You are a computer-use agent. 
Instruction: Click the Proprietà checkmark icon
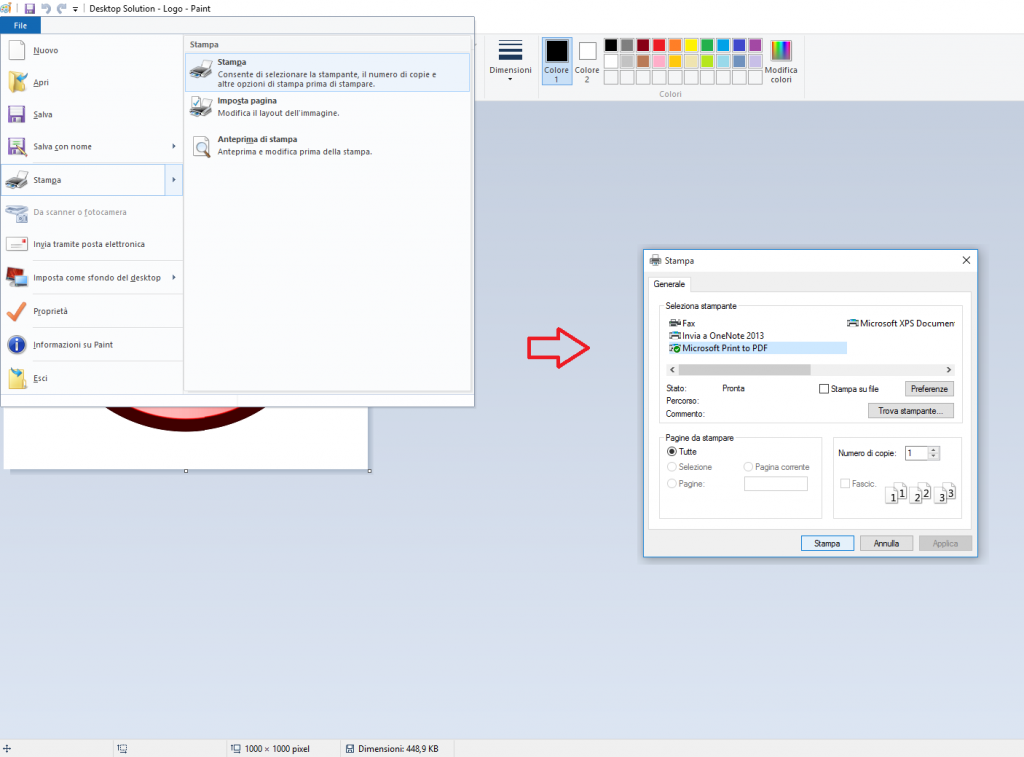[x=16, y=312]
